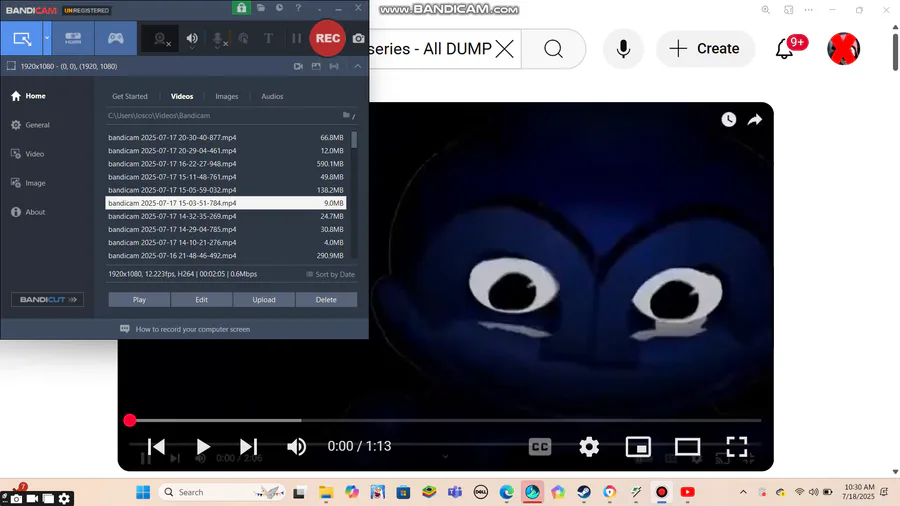Toggle mouse click effects in Bandicam
This screenshot has height=506, width=900.
[243, 39]
